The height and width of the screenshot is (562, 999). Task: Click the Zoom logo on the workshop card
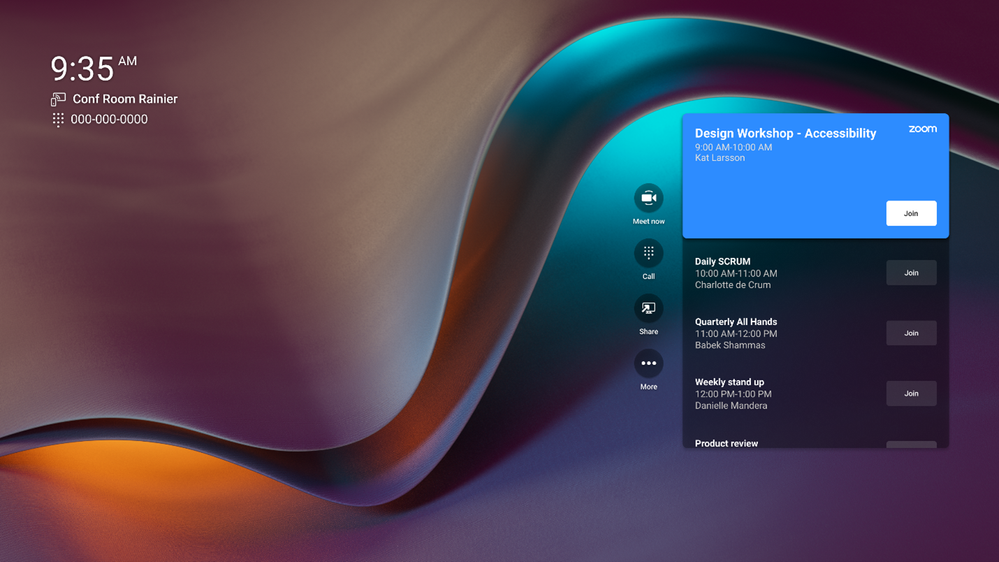(x=923, y=129)
